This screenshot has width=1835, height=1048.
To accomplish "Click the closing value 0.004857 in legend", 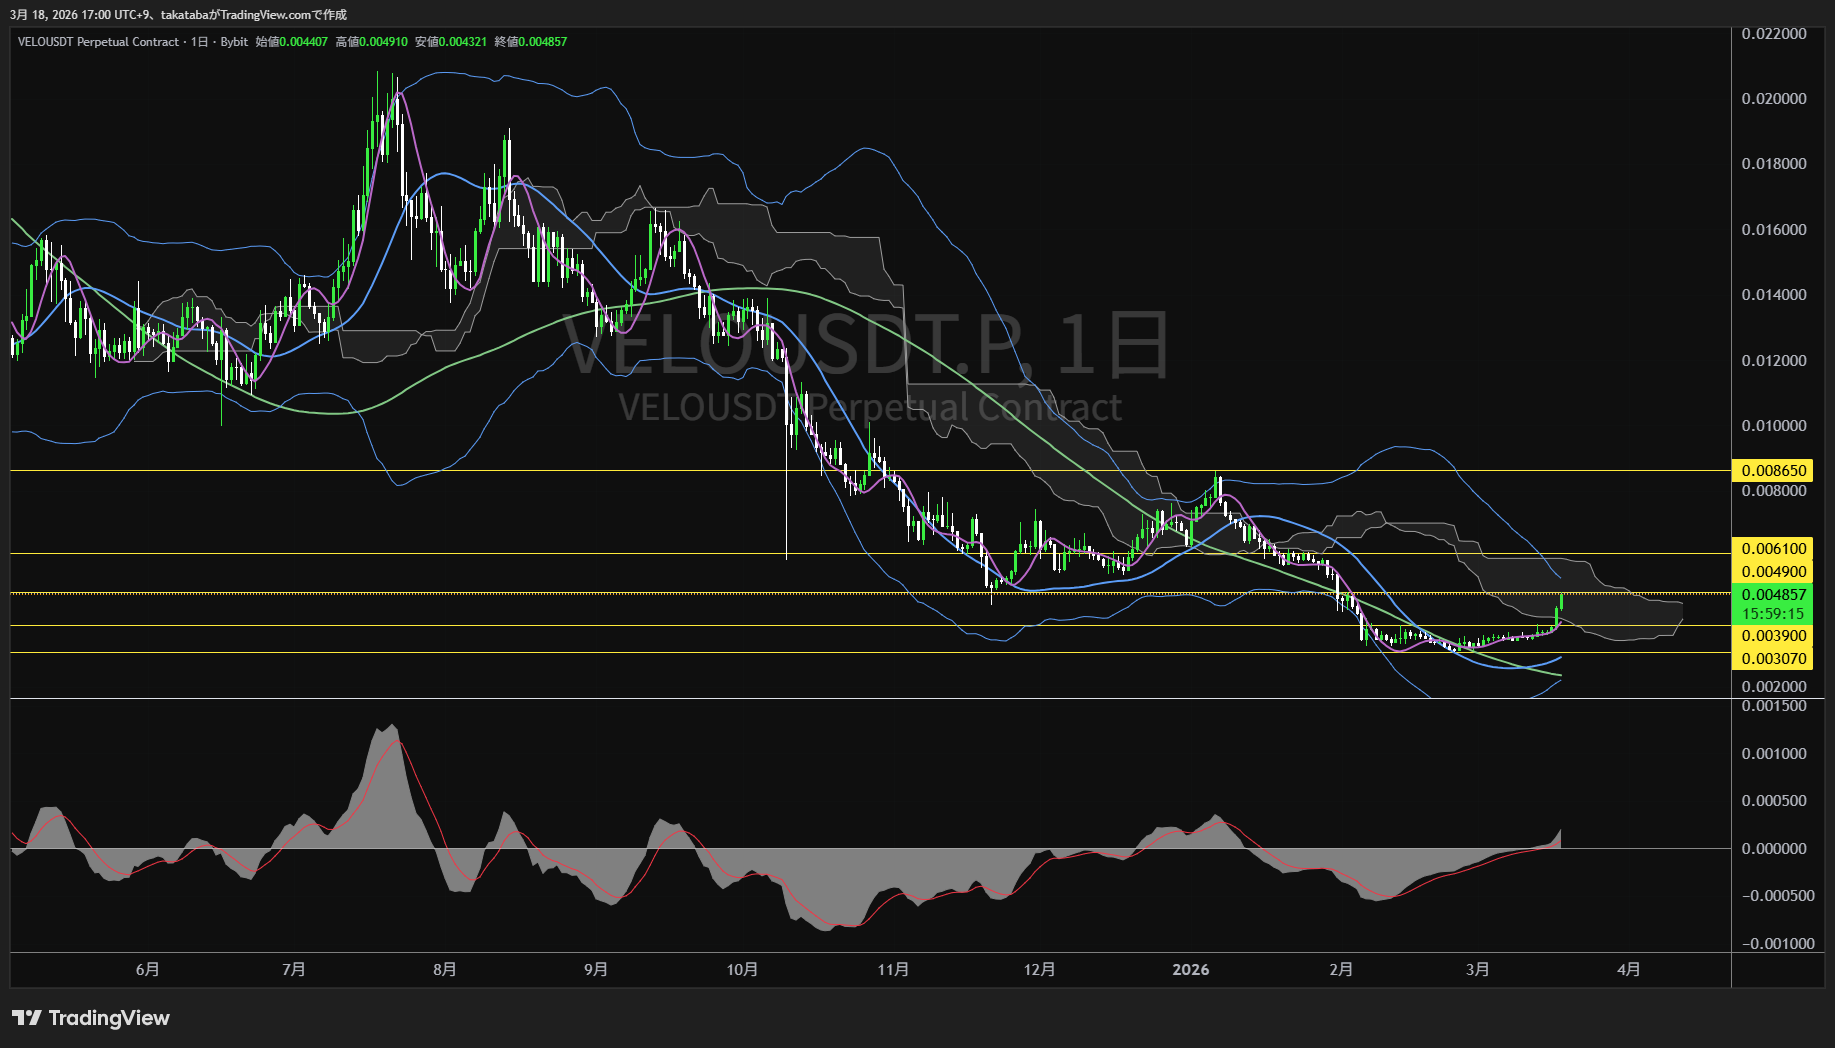I will click(542, 42).
